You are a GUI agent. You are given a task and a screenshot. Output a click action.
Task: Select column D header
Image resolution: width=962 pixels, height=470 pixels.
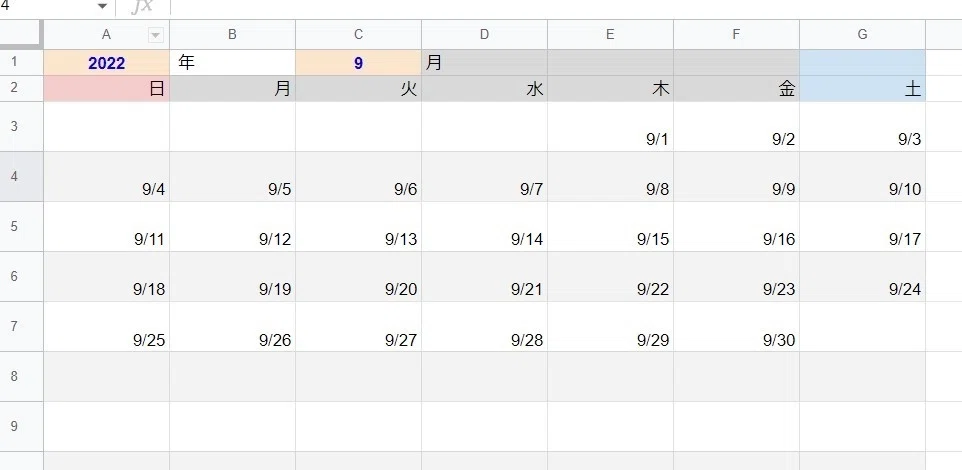(485, 35)
